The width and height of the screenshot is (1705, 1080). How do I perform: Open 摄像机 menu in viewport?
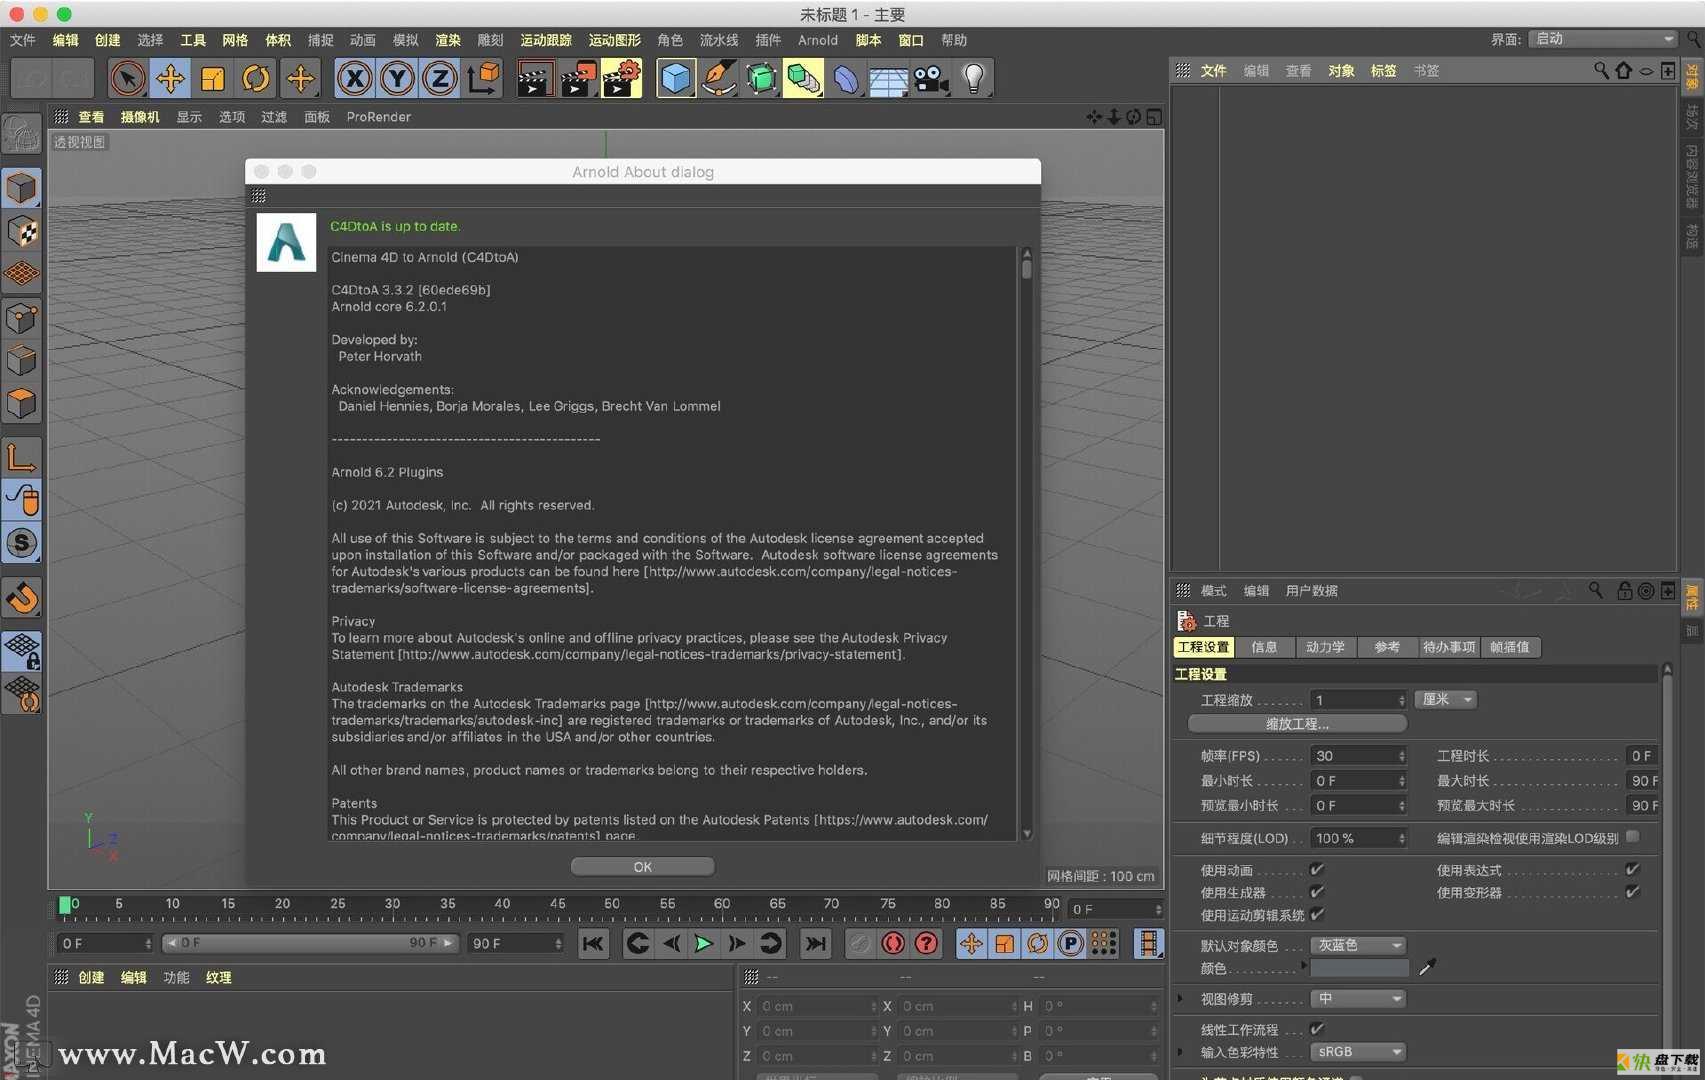(x=140, y=117)
